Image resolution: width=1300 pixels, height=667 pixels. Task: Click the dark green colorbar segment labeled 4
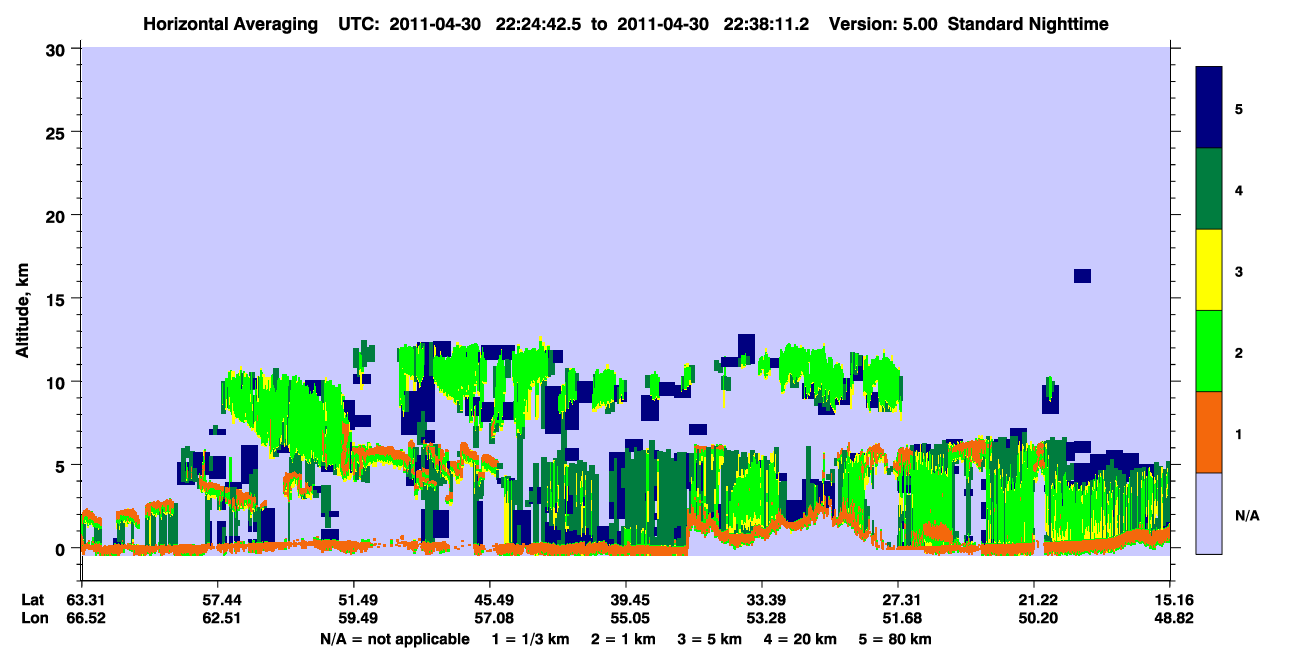(1209, 189)
